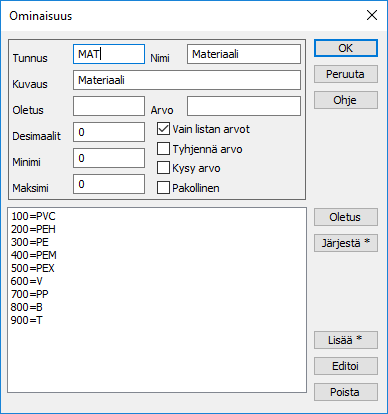Toggle the Vain listan arvot checkbox
388x414 pixels.
coord(163,129)
